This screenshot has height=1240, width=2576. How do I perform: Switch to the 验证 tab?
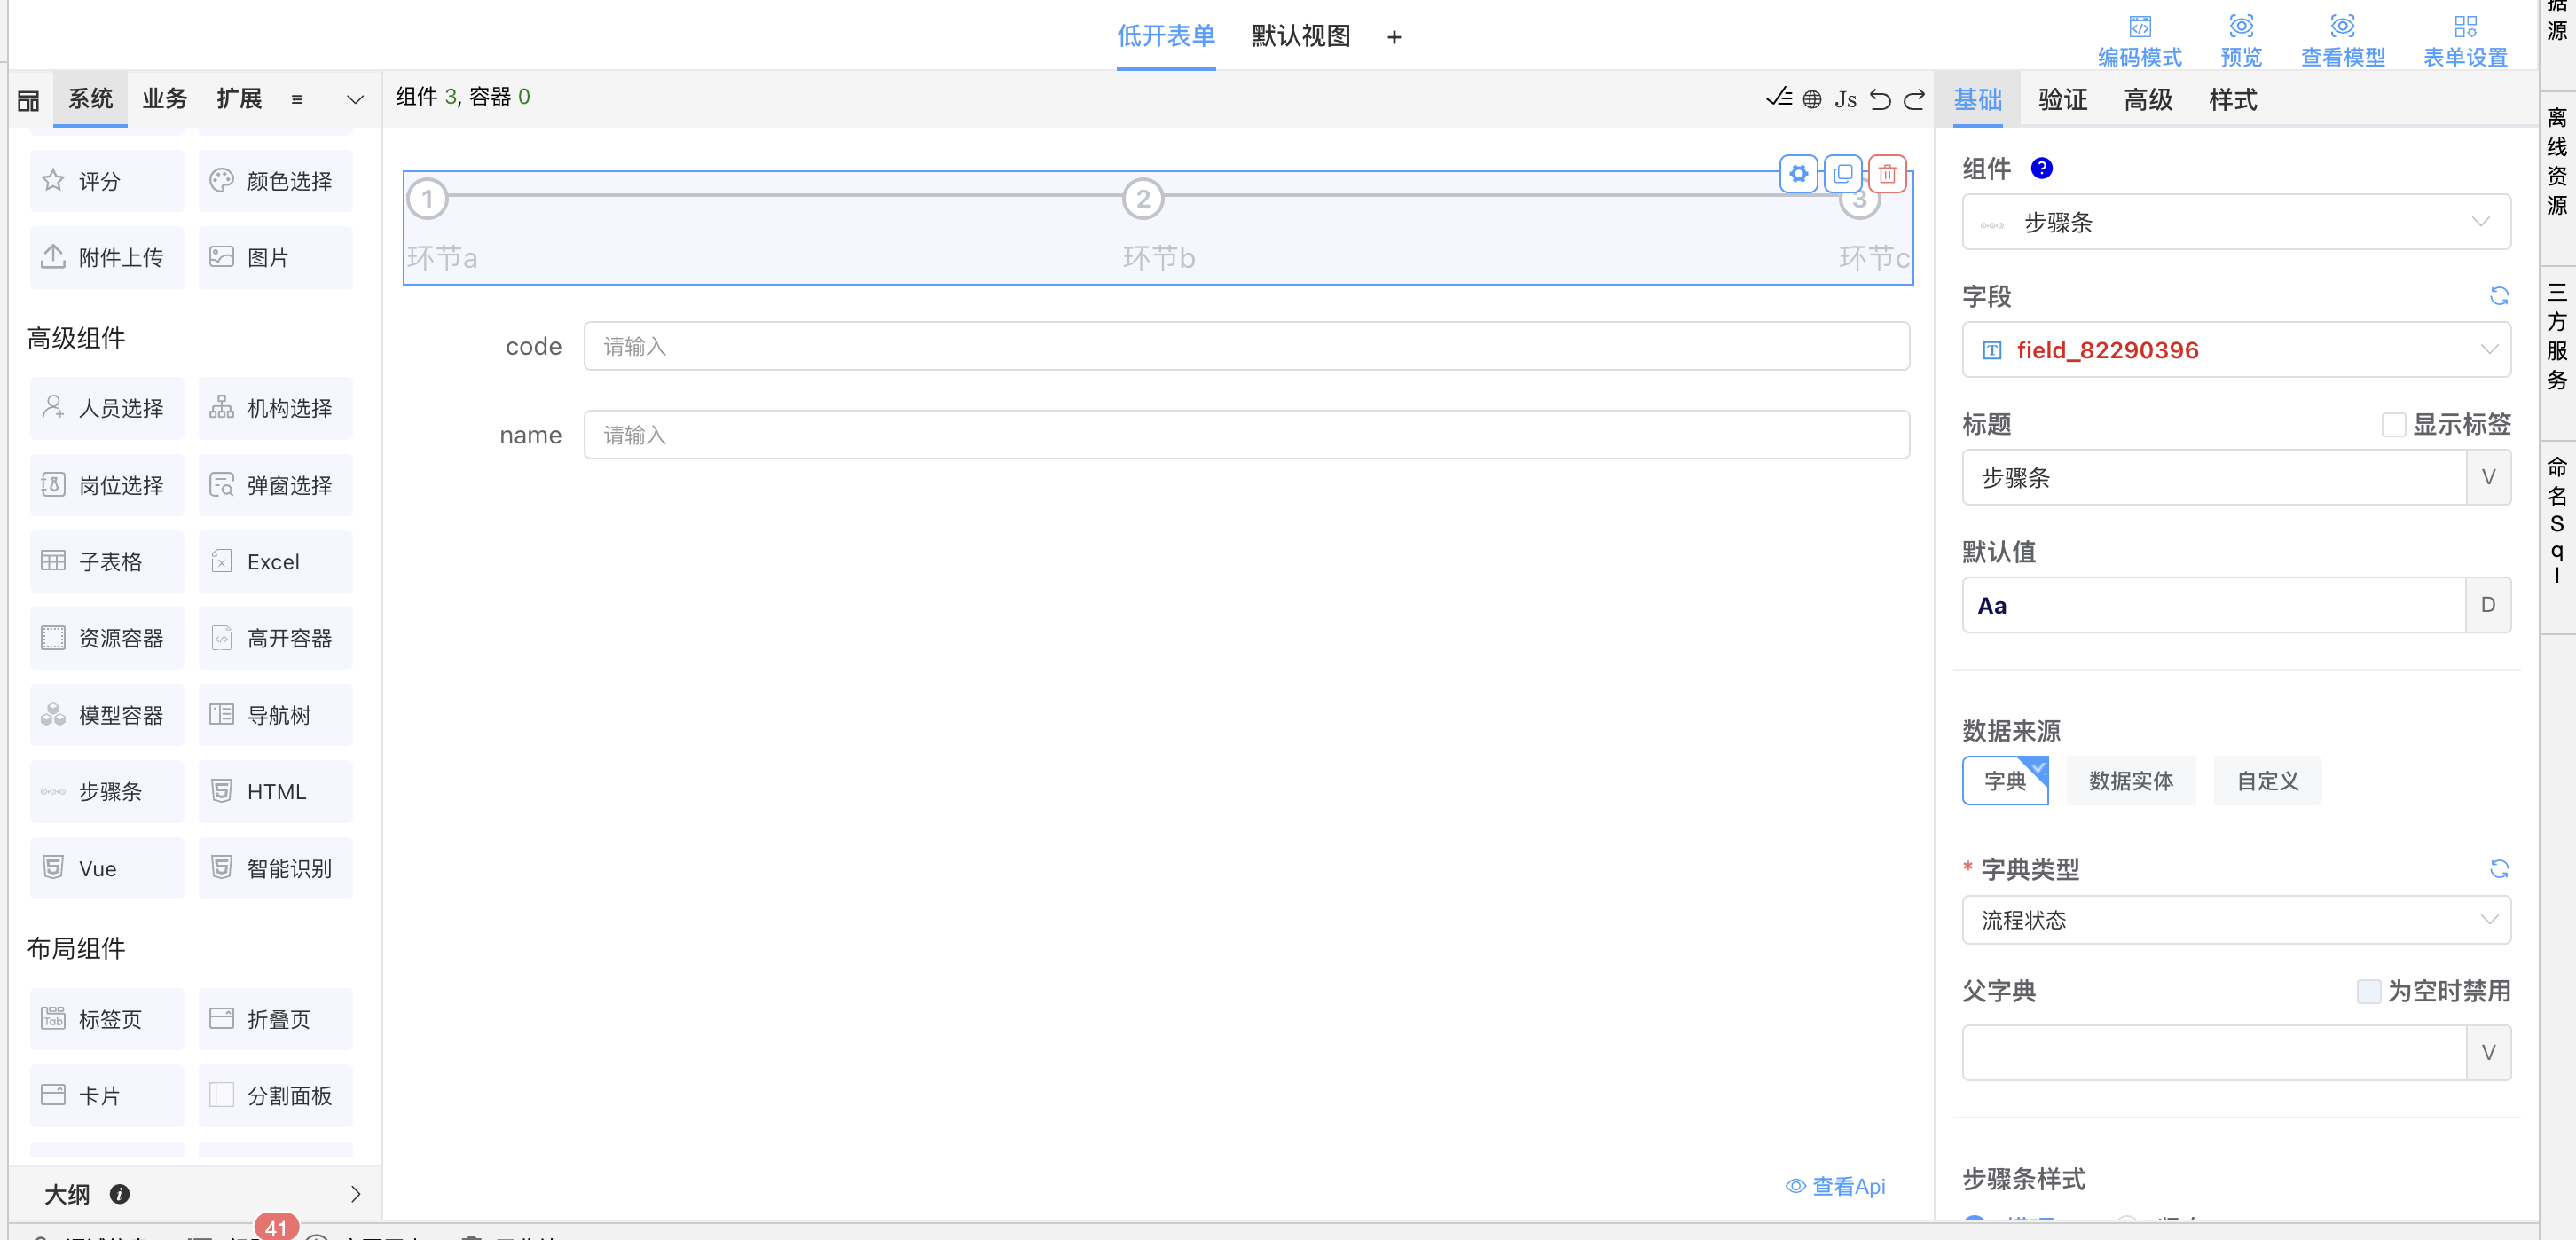pyautogui.click(x=2062, y=99)
